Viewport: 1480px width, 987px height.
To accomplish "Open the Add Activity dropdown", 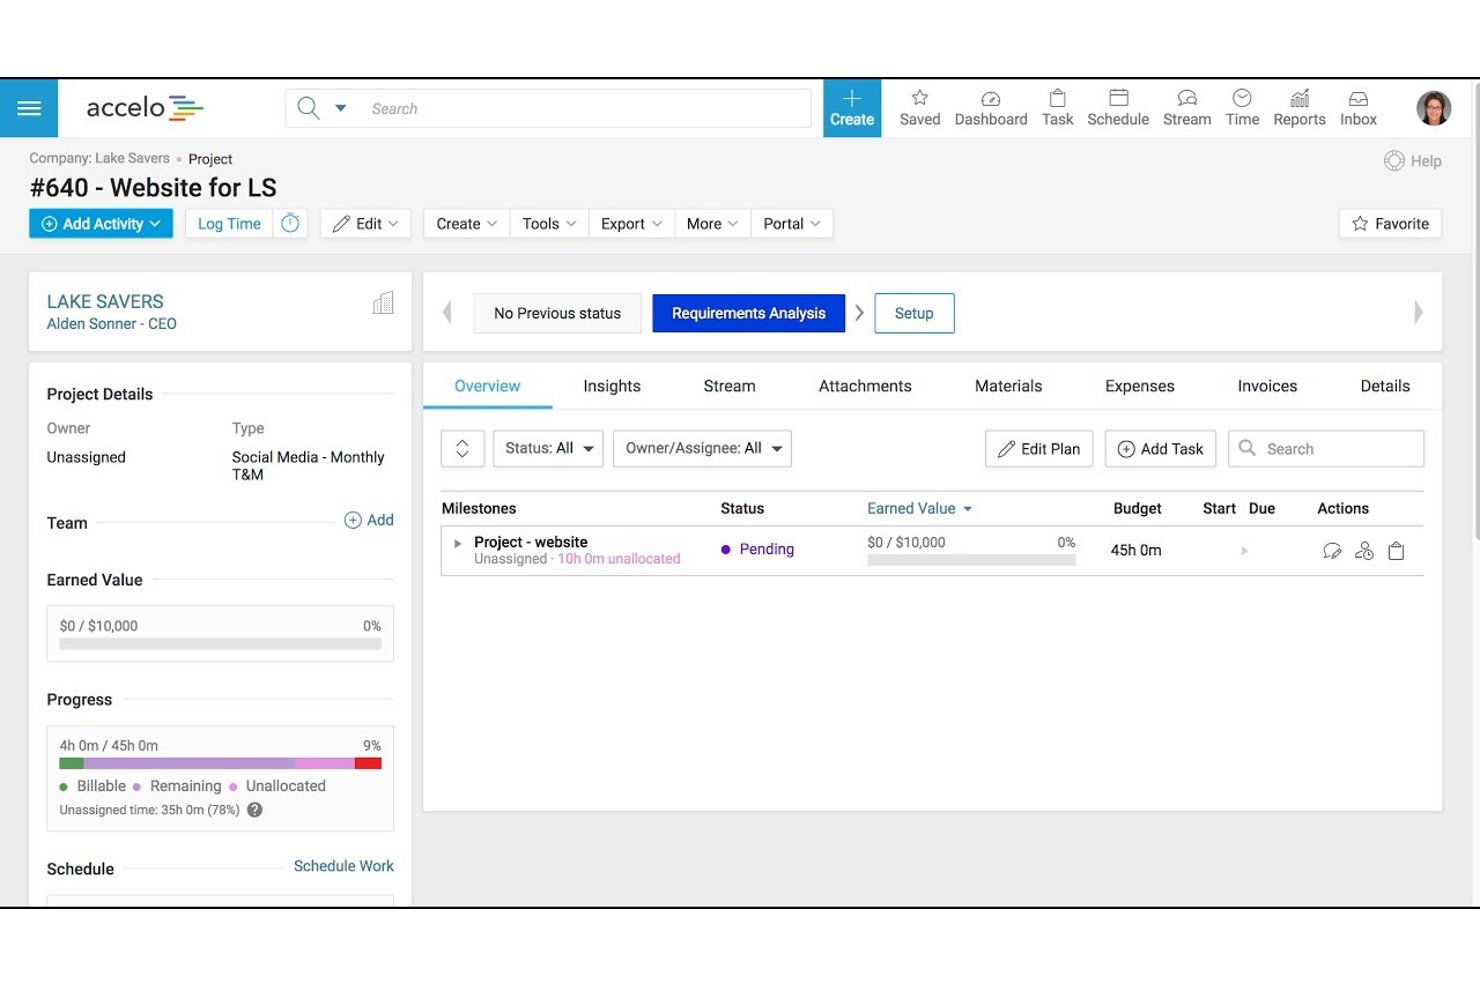I will pos(101,224).
